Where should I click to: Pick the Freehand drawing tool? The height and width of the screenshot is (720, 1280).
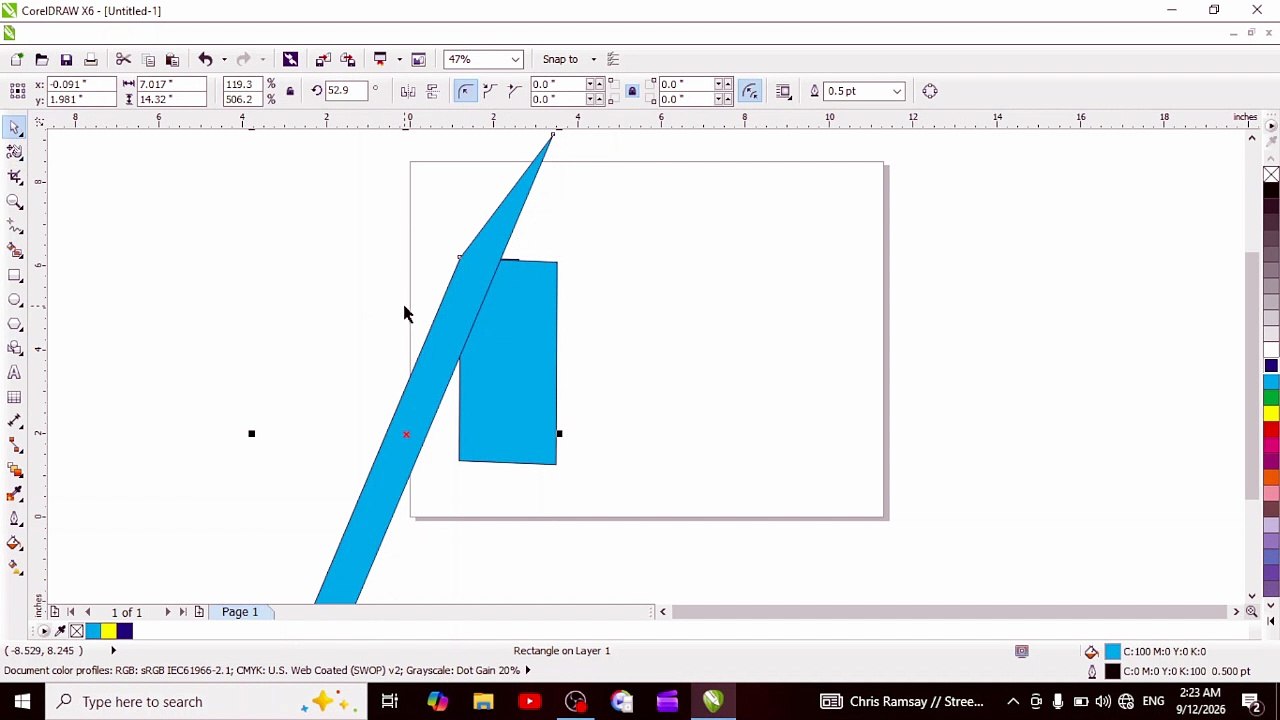15,226
